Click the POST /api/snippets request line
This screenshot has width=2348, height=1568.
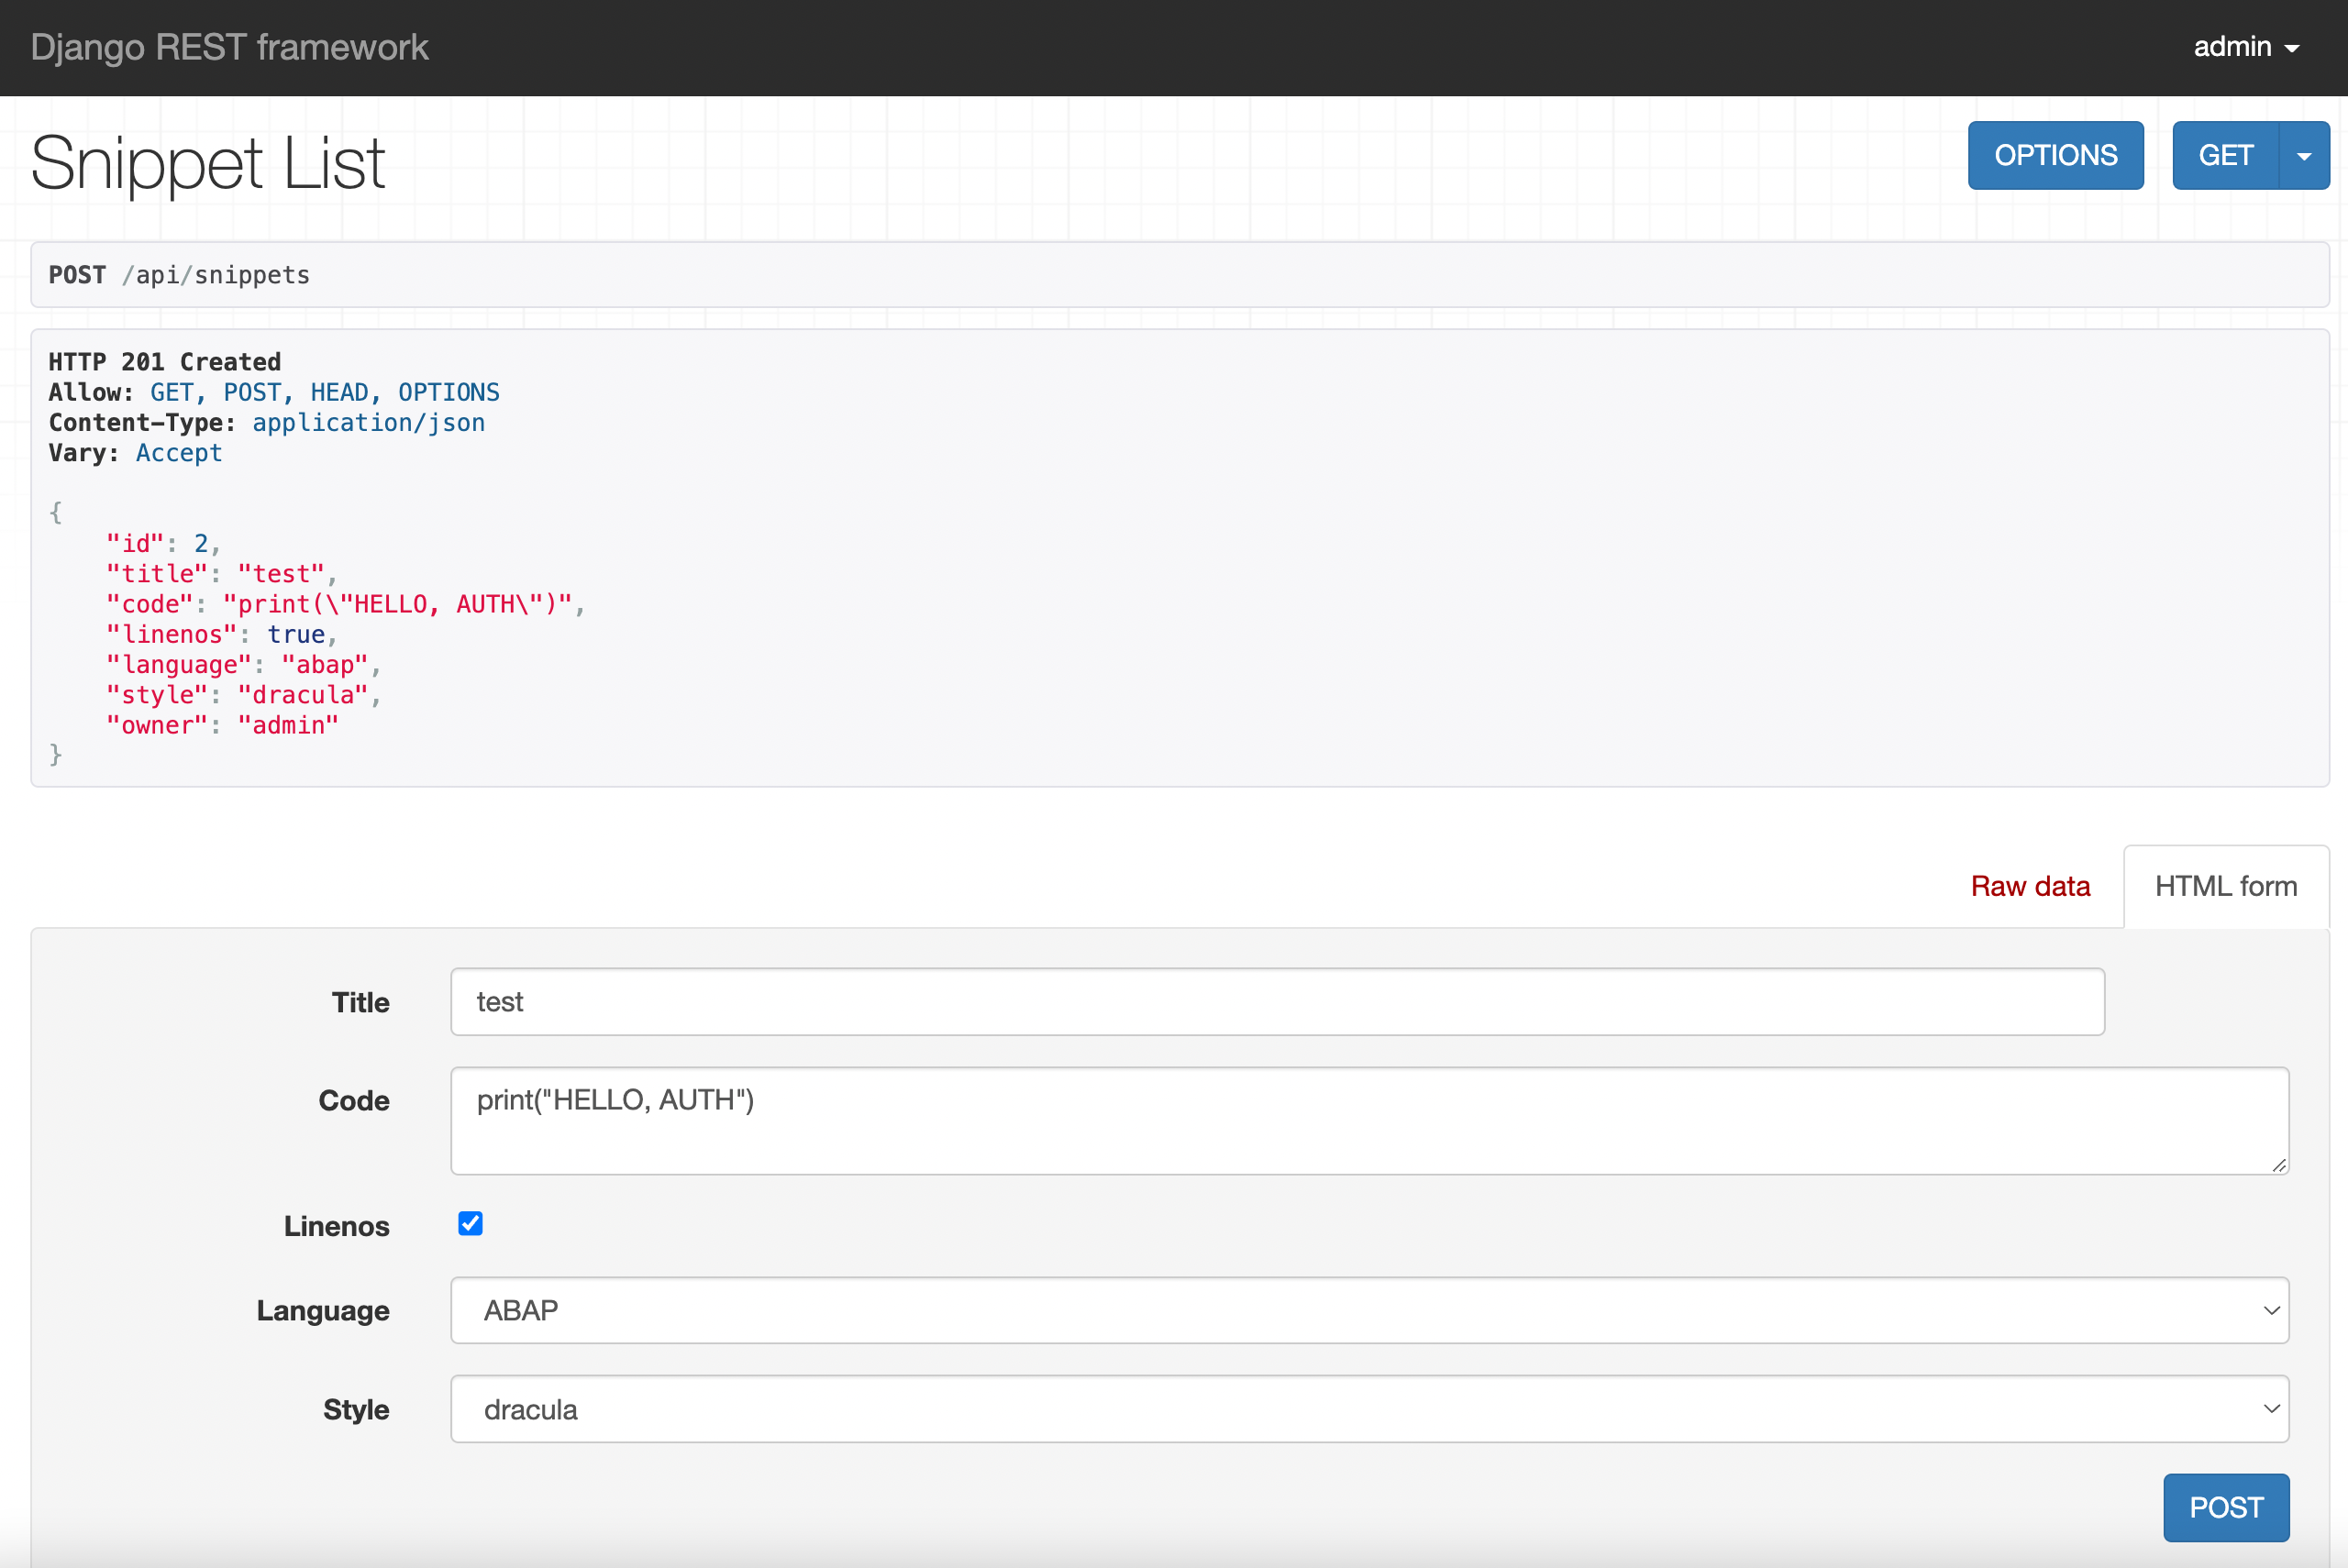180,275
